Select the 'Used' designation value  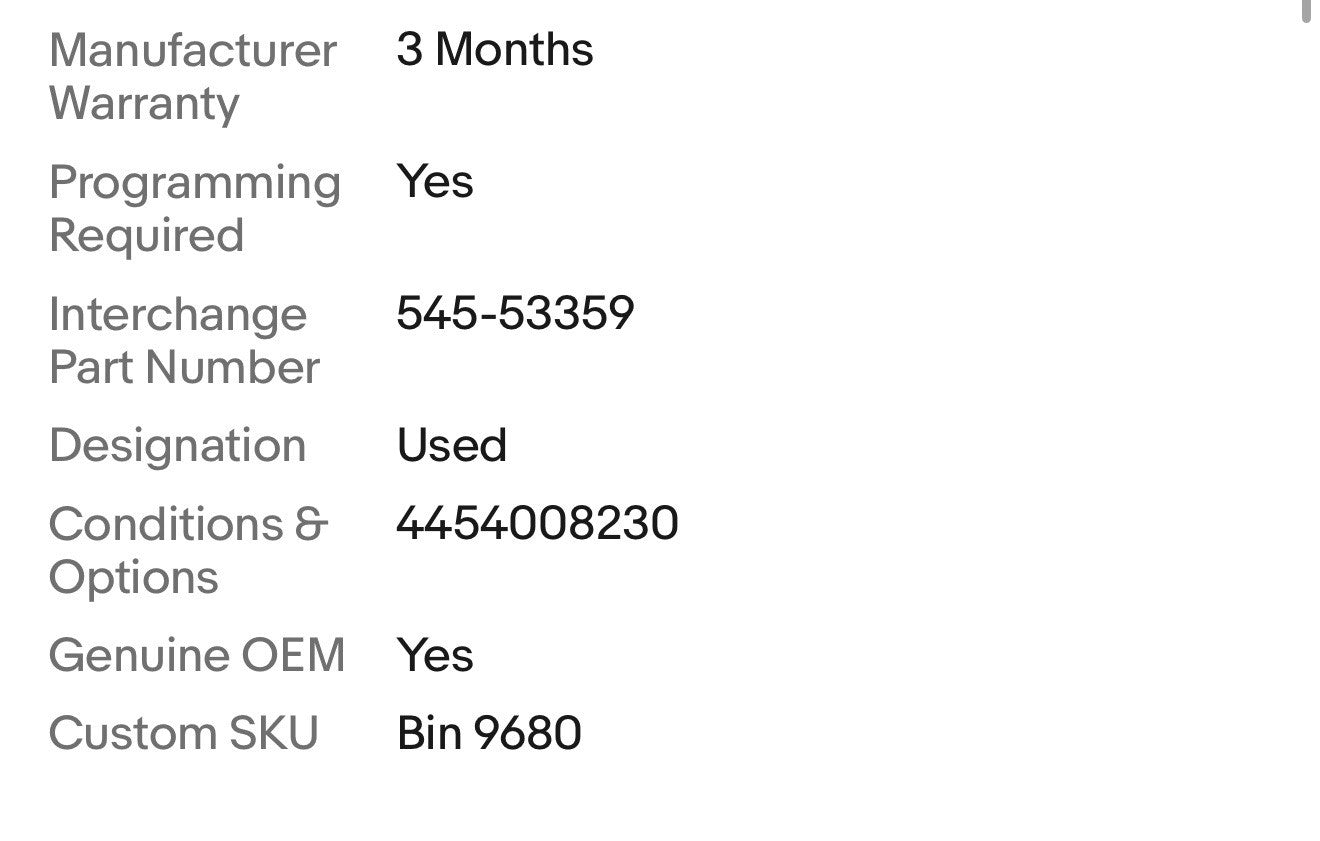point(451,446)
